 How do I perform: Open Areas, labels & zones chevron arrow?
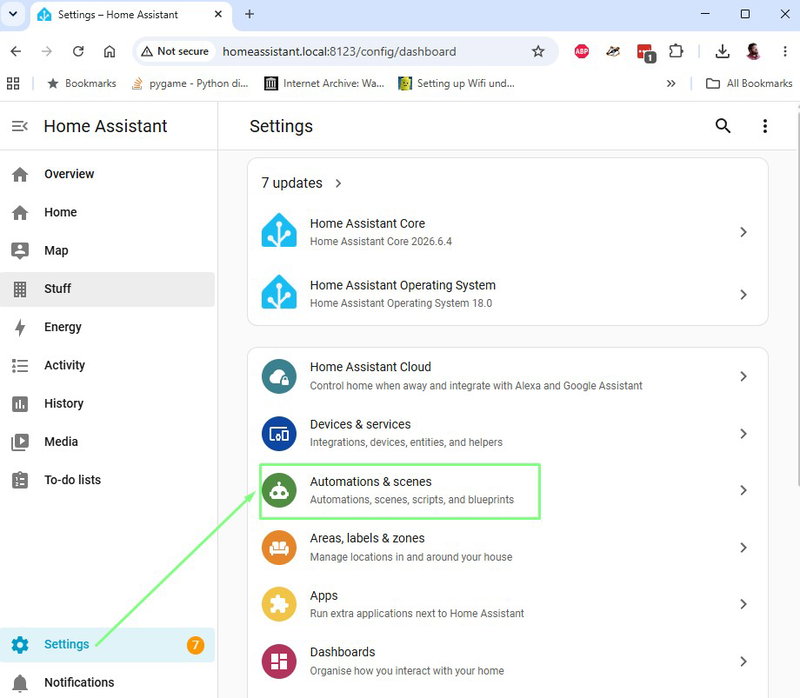coord(743,547)
